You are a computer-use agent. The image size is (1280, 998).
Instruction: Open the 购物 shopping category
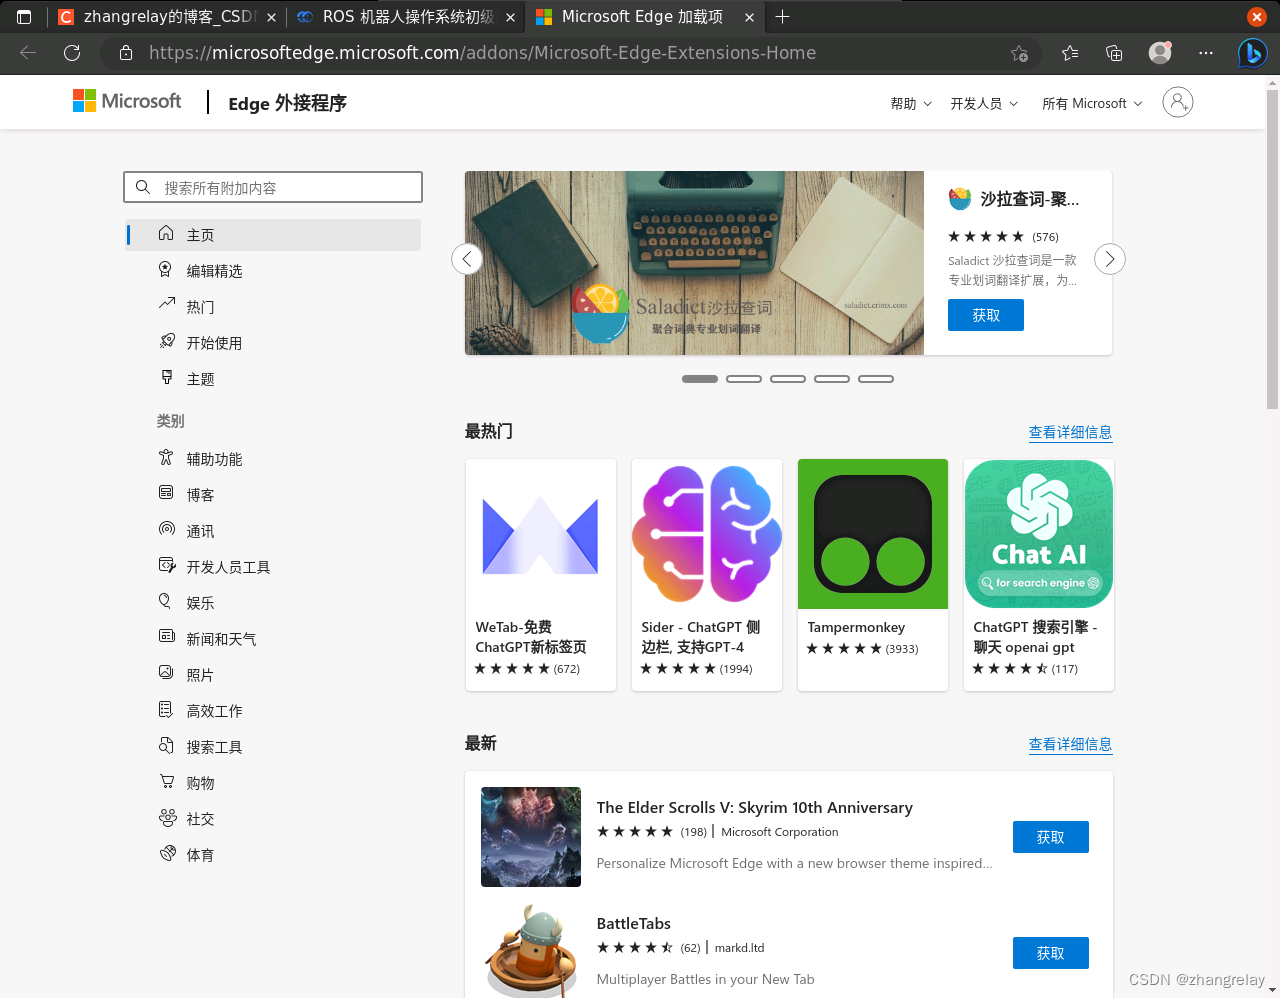(x=199, y=782)
